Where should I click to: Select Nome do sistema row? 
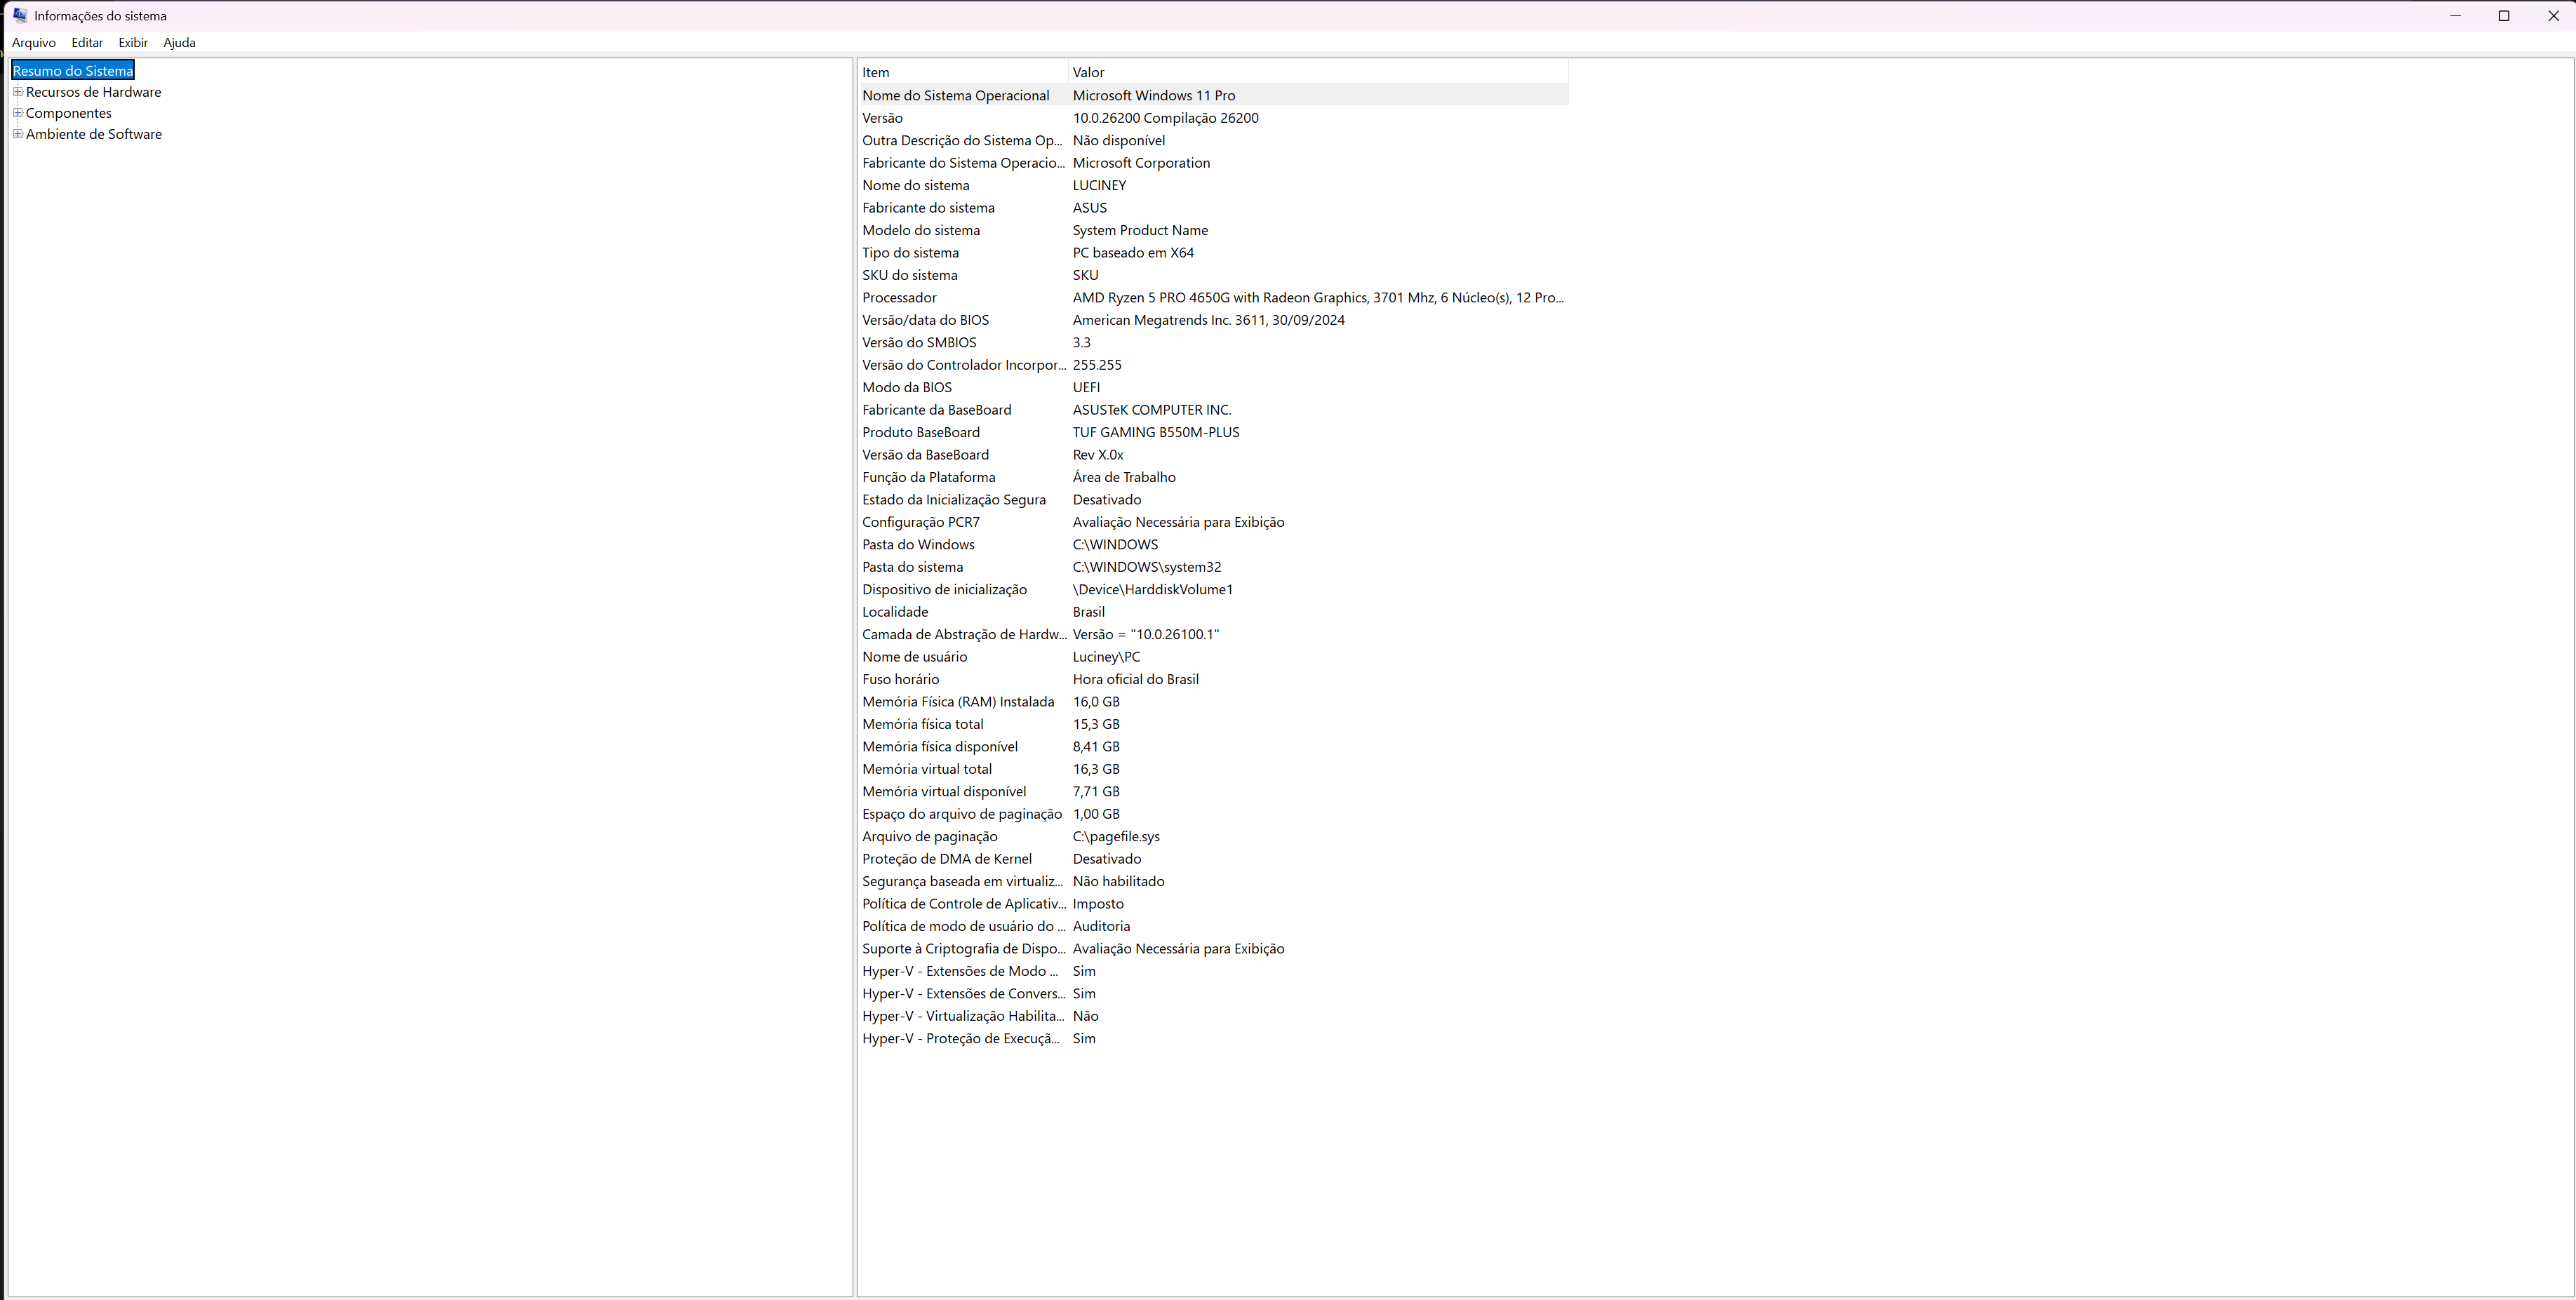click(x=1214, y=185)
